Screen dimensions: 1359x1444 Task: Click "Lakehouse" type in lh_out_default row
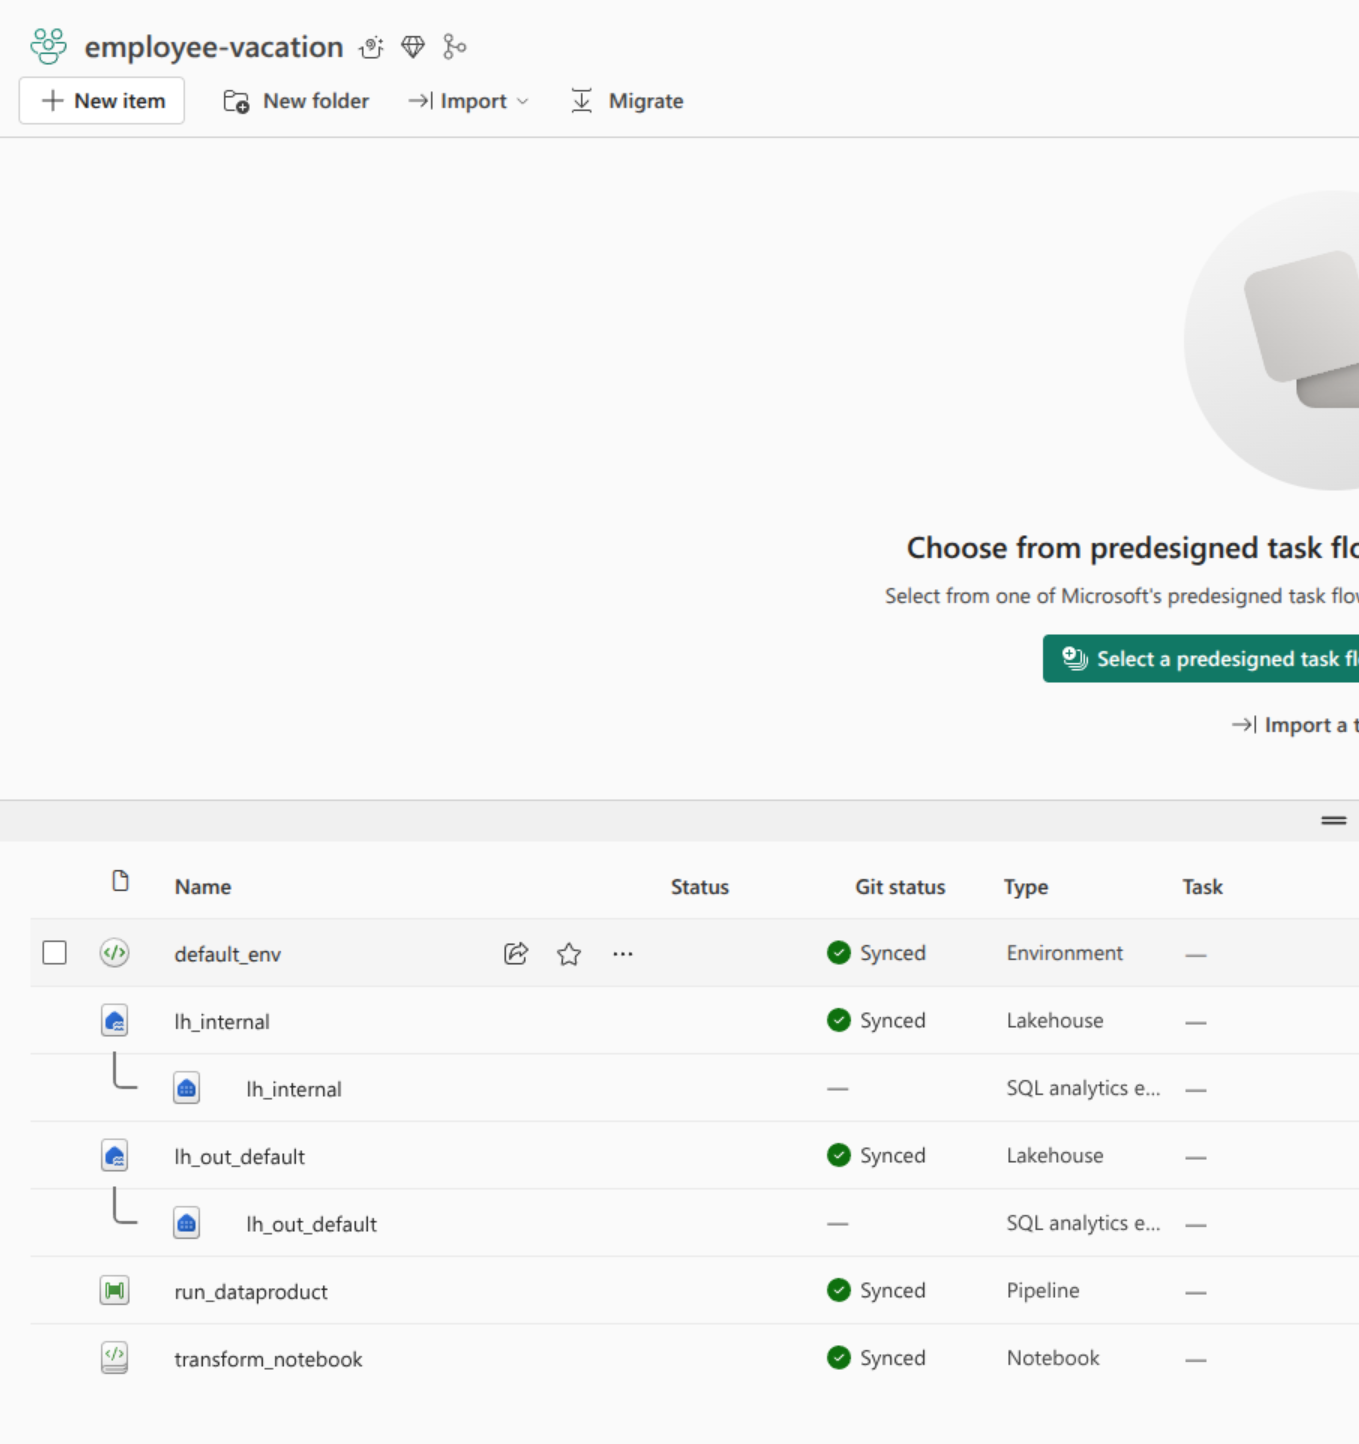point(1055,1155)
